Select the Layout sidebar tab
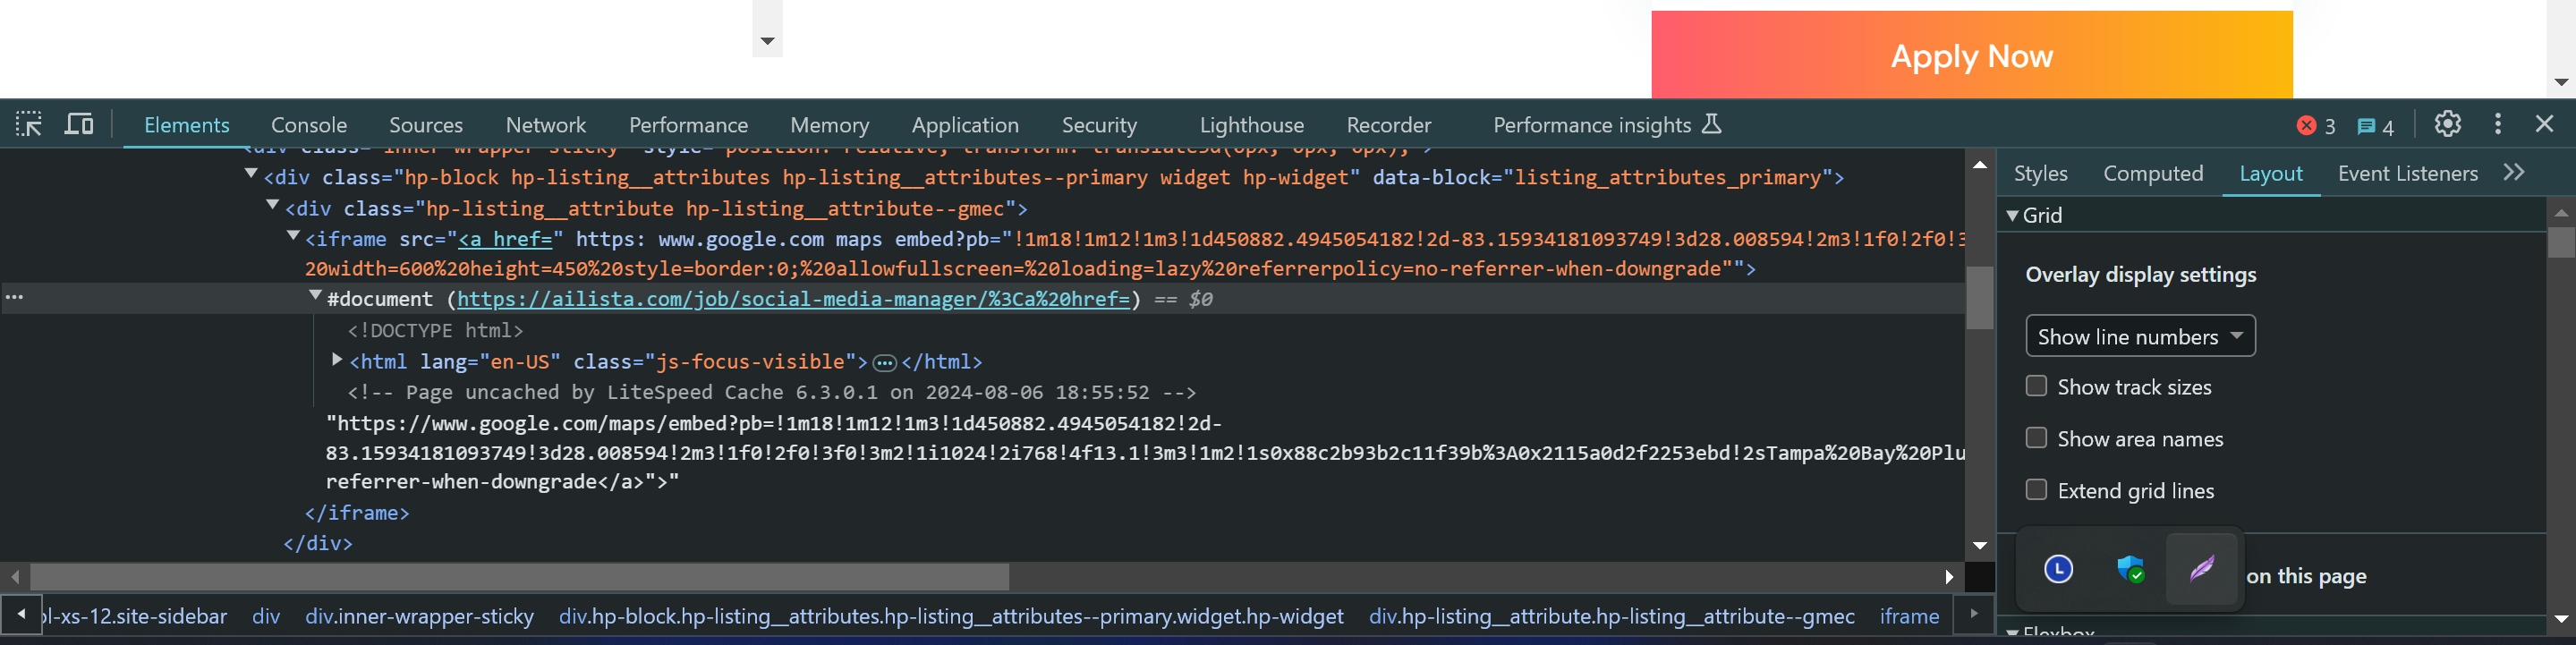2576x645 pixels. tap(2271, 174)
